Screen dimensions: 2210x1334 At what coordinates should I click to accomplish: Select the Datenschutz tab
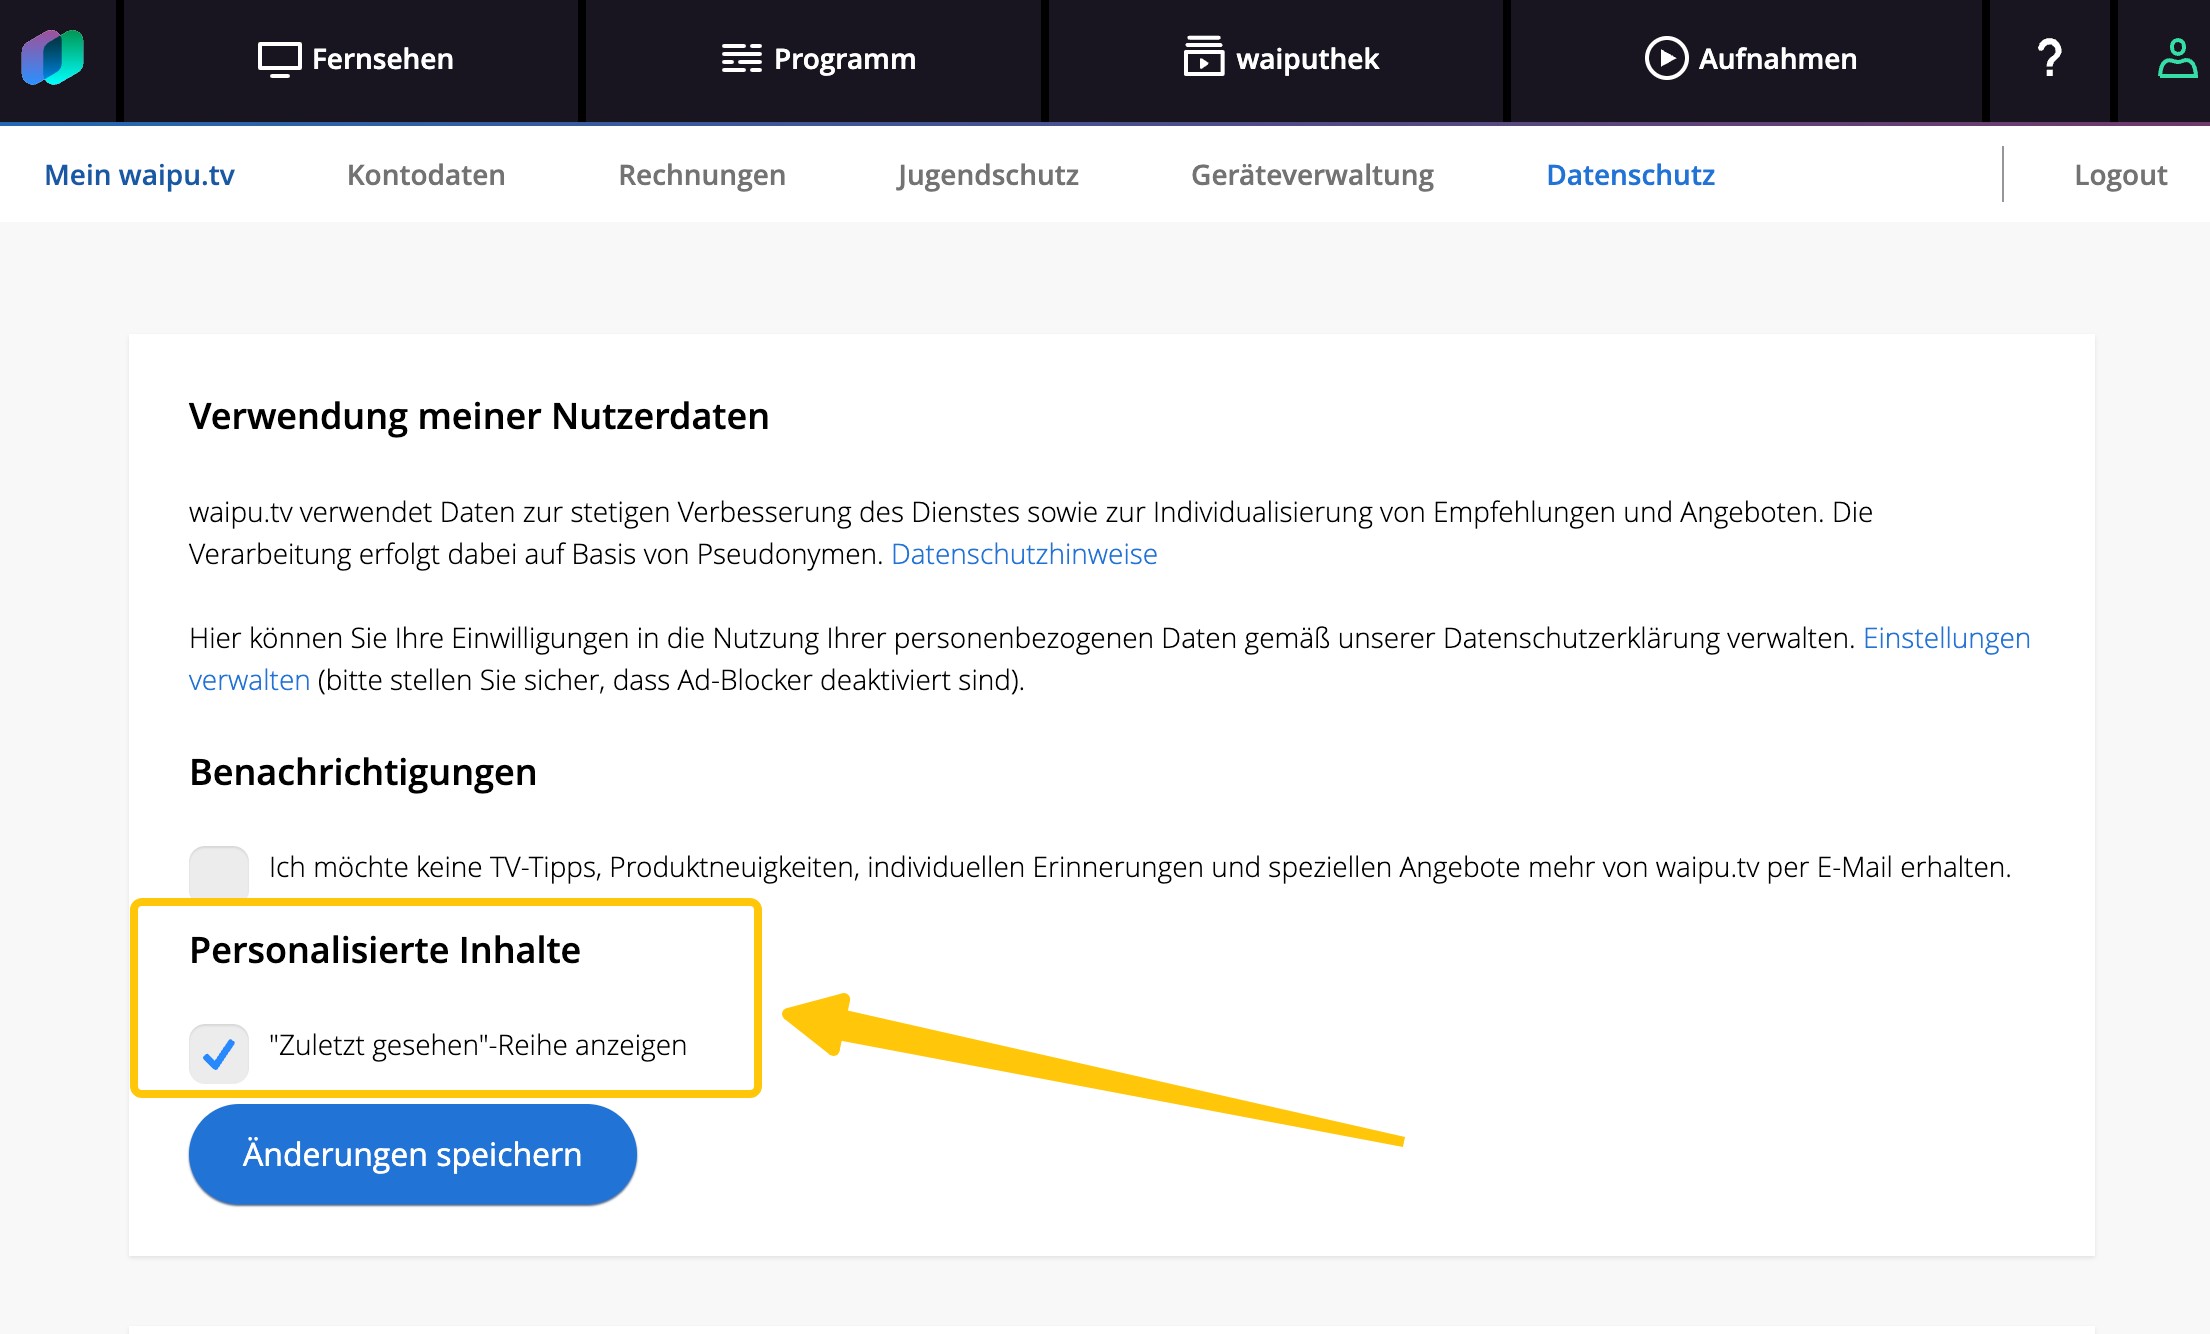[x=1630, y=174]
